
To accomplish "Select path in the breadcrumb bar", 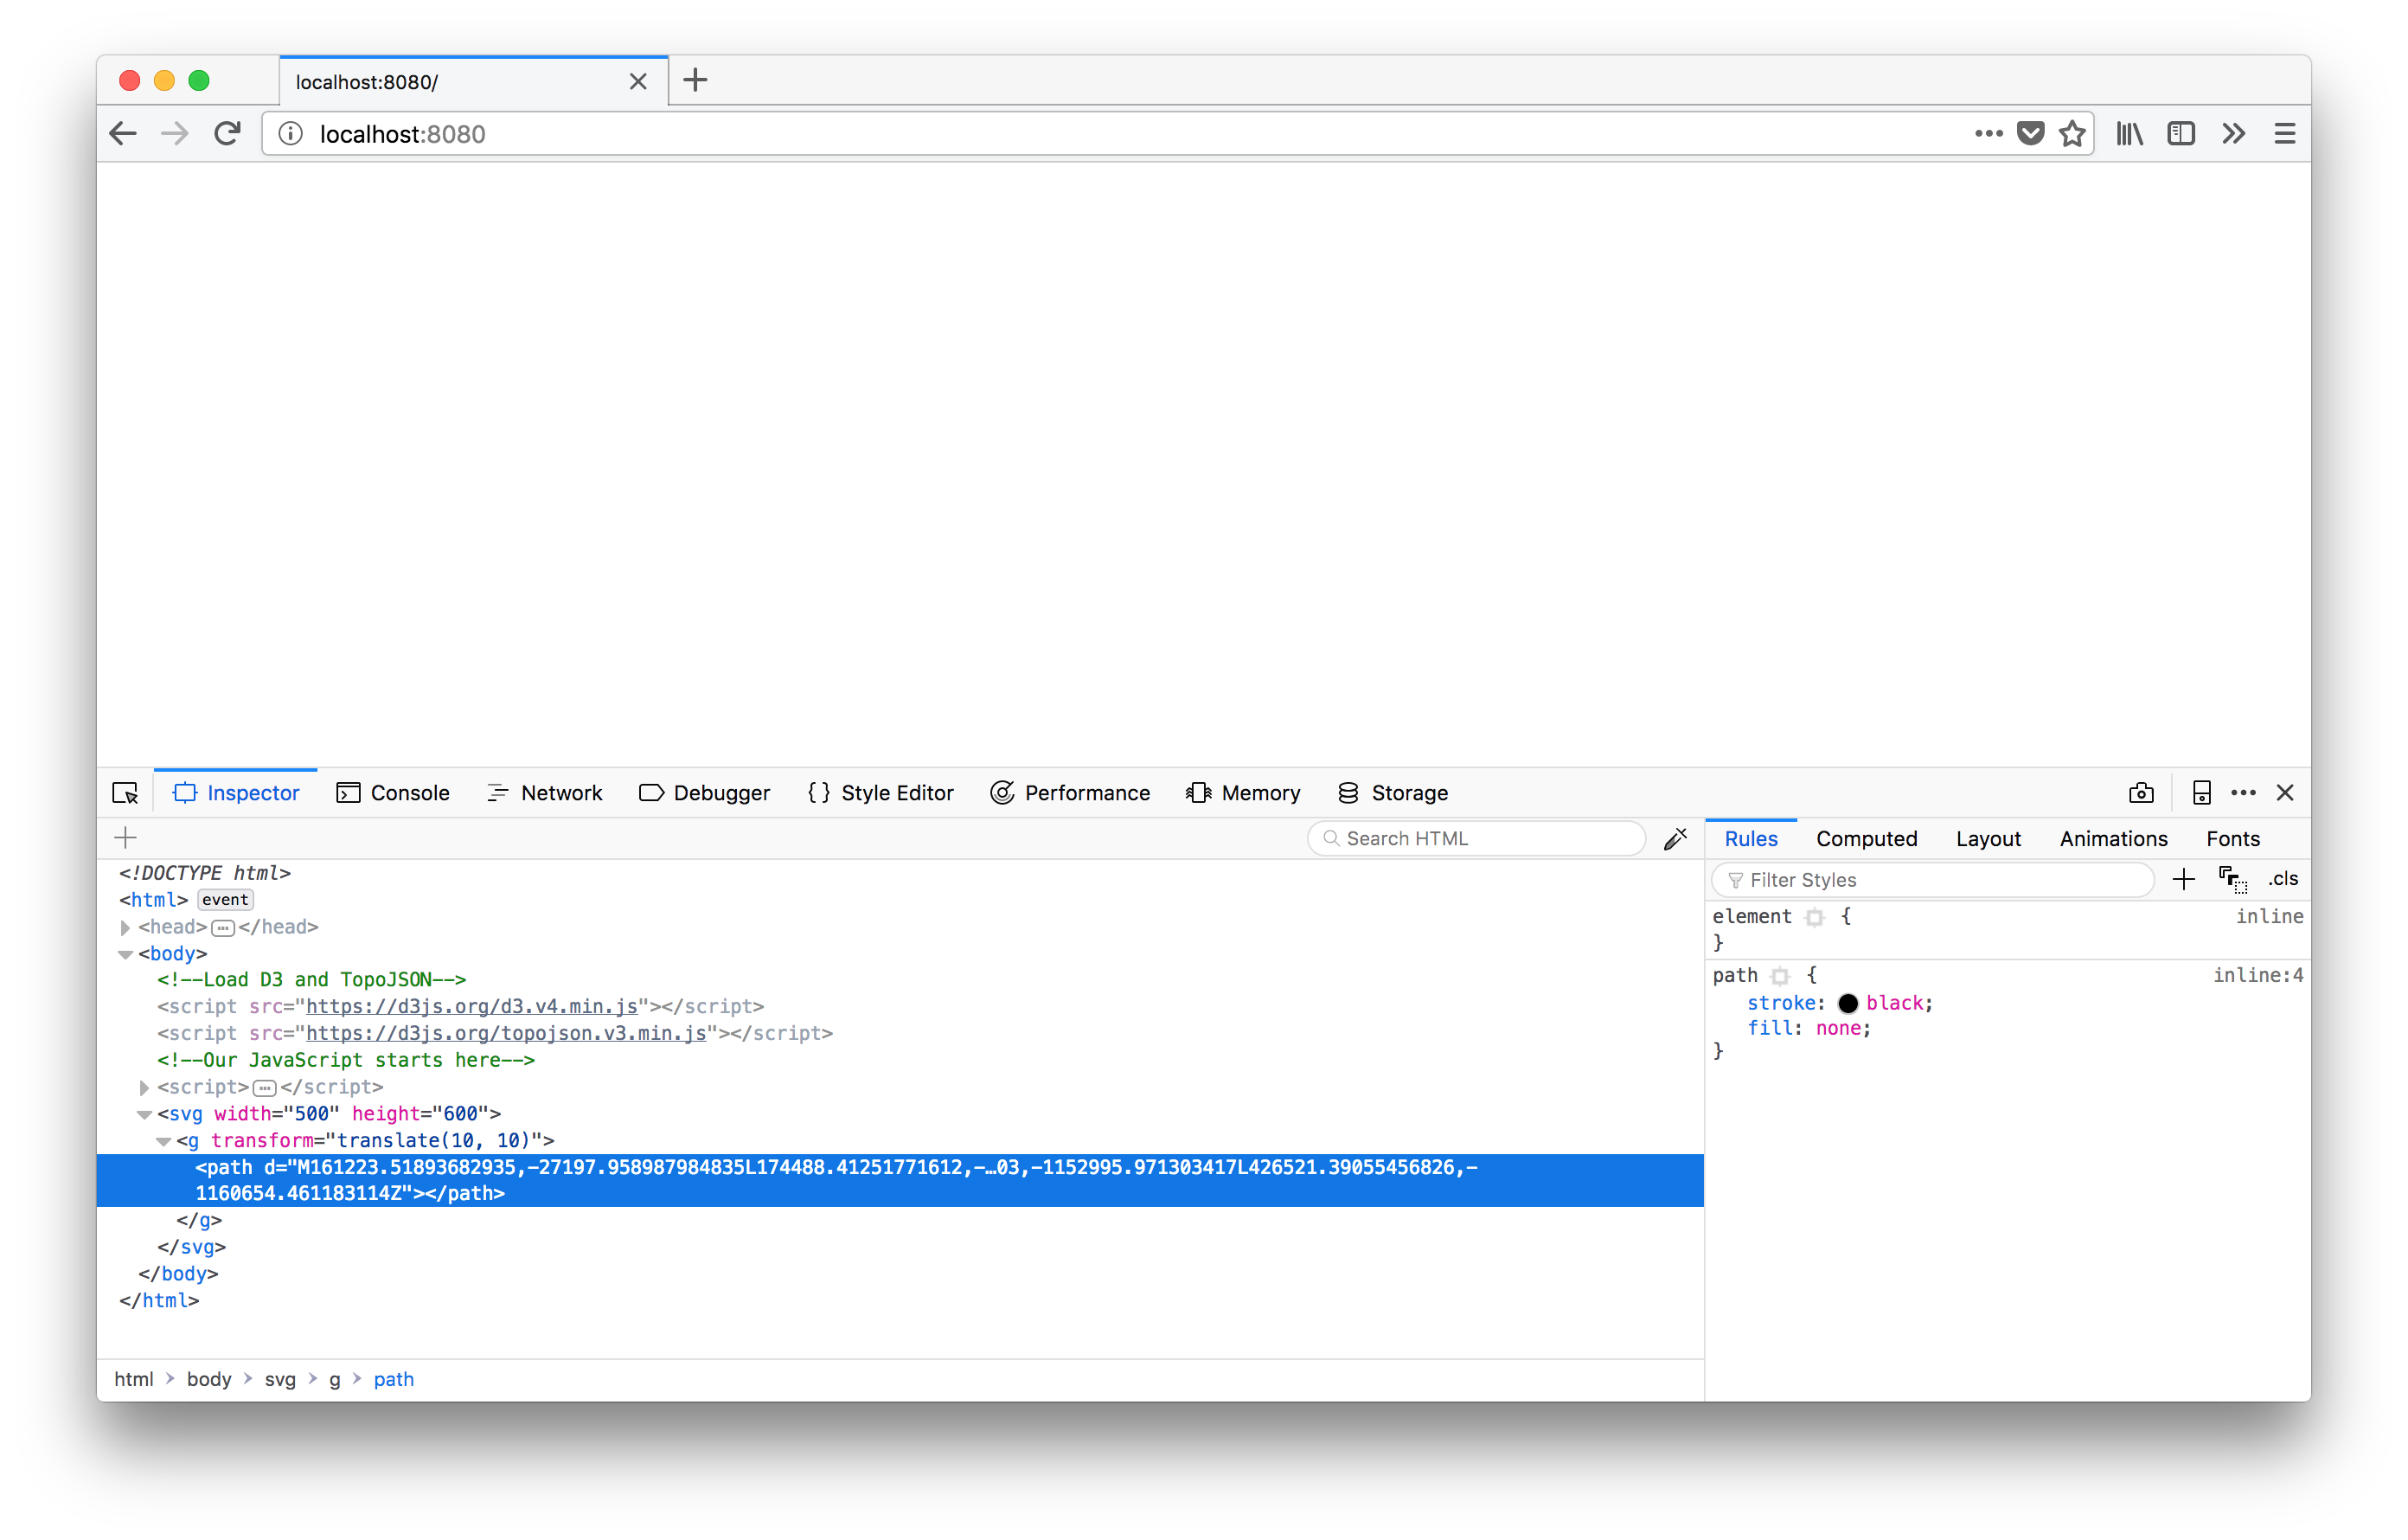I will click(393, 1379).
